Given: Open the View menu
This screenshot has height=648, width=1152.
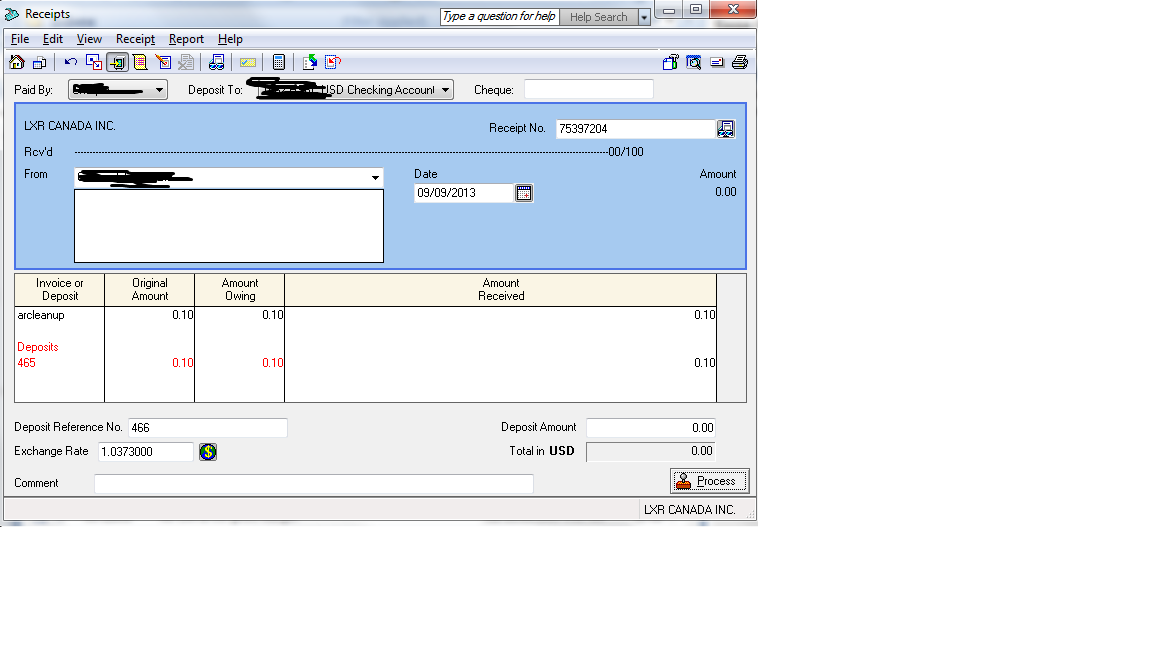Looking at the screenshot, I should tap(89, 39).
